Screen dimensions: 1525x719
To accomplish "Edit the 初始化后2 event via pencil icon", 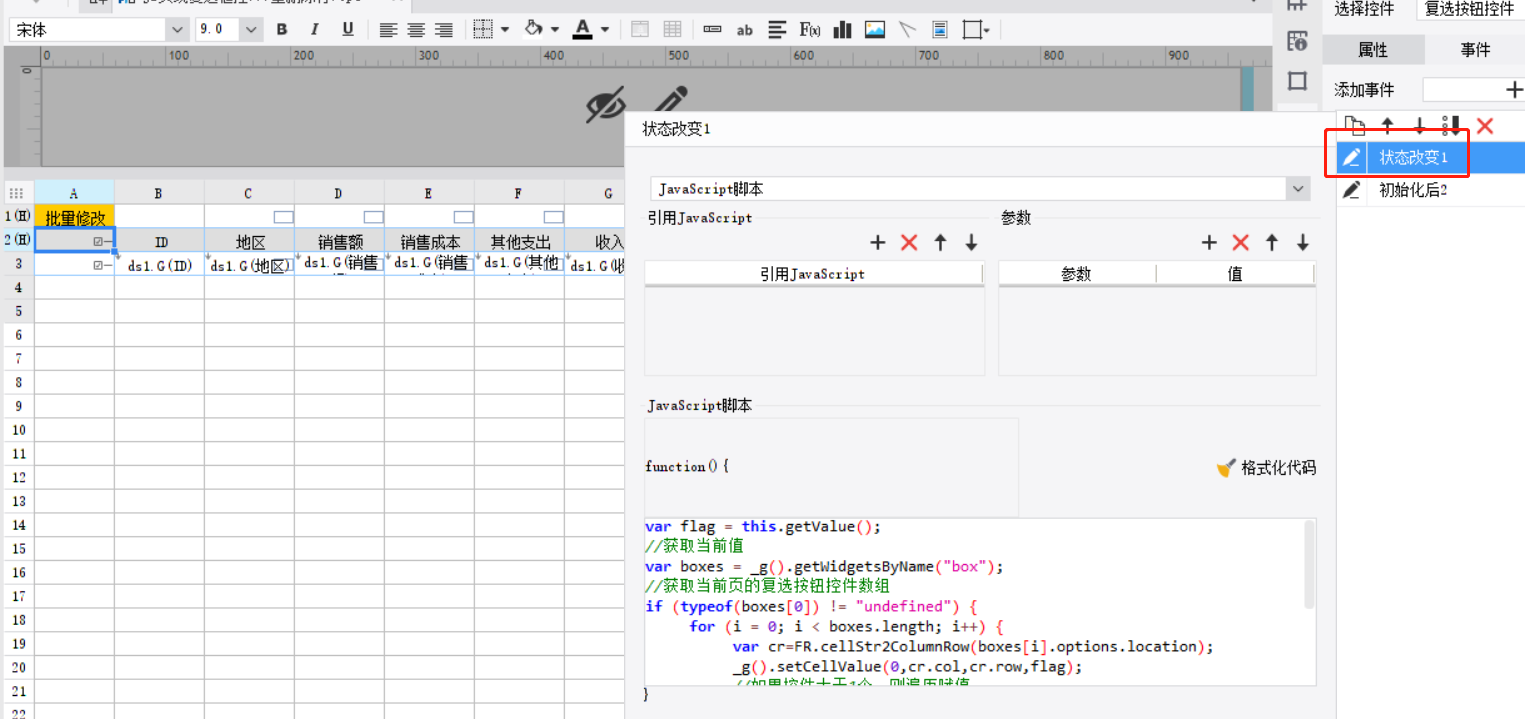I will click(x=1352, y=190).
